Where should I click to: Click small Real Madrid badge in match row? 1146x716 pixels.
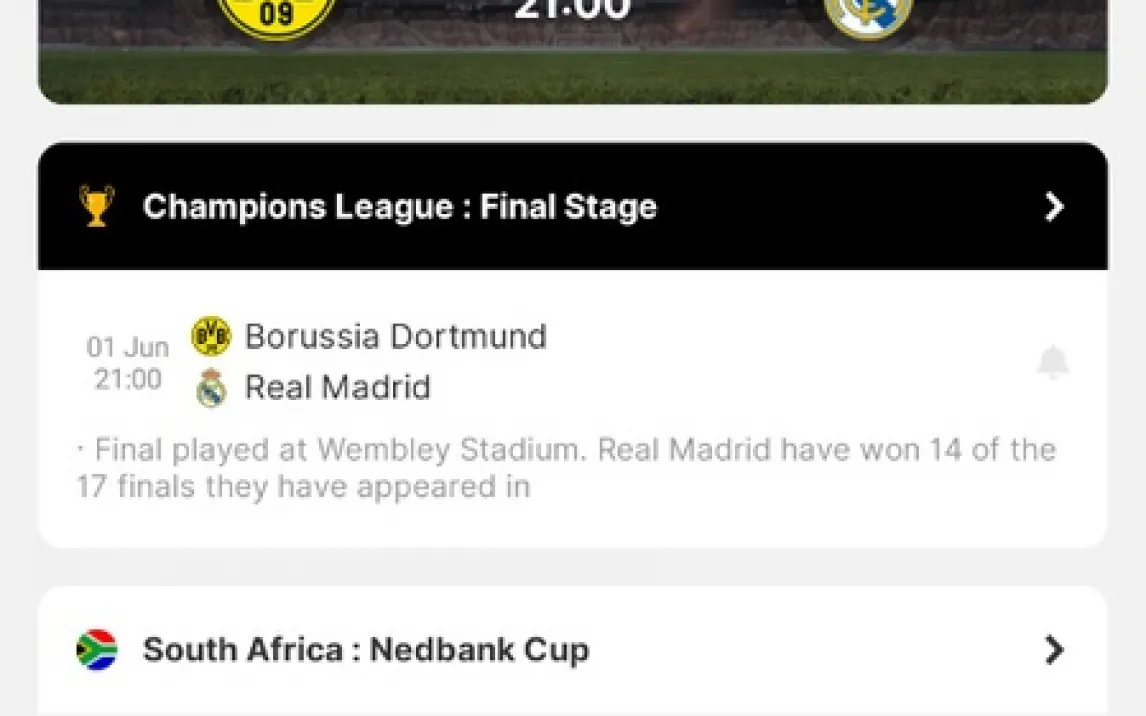click(211, 388)
